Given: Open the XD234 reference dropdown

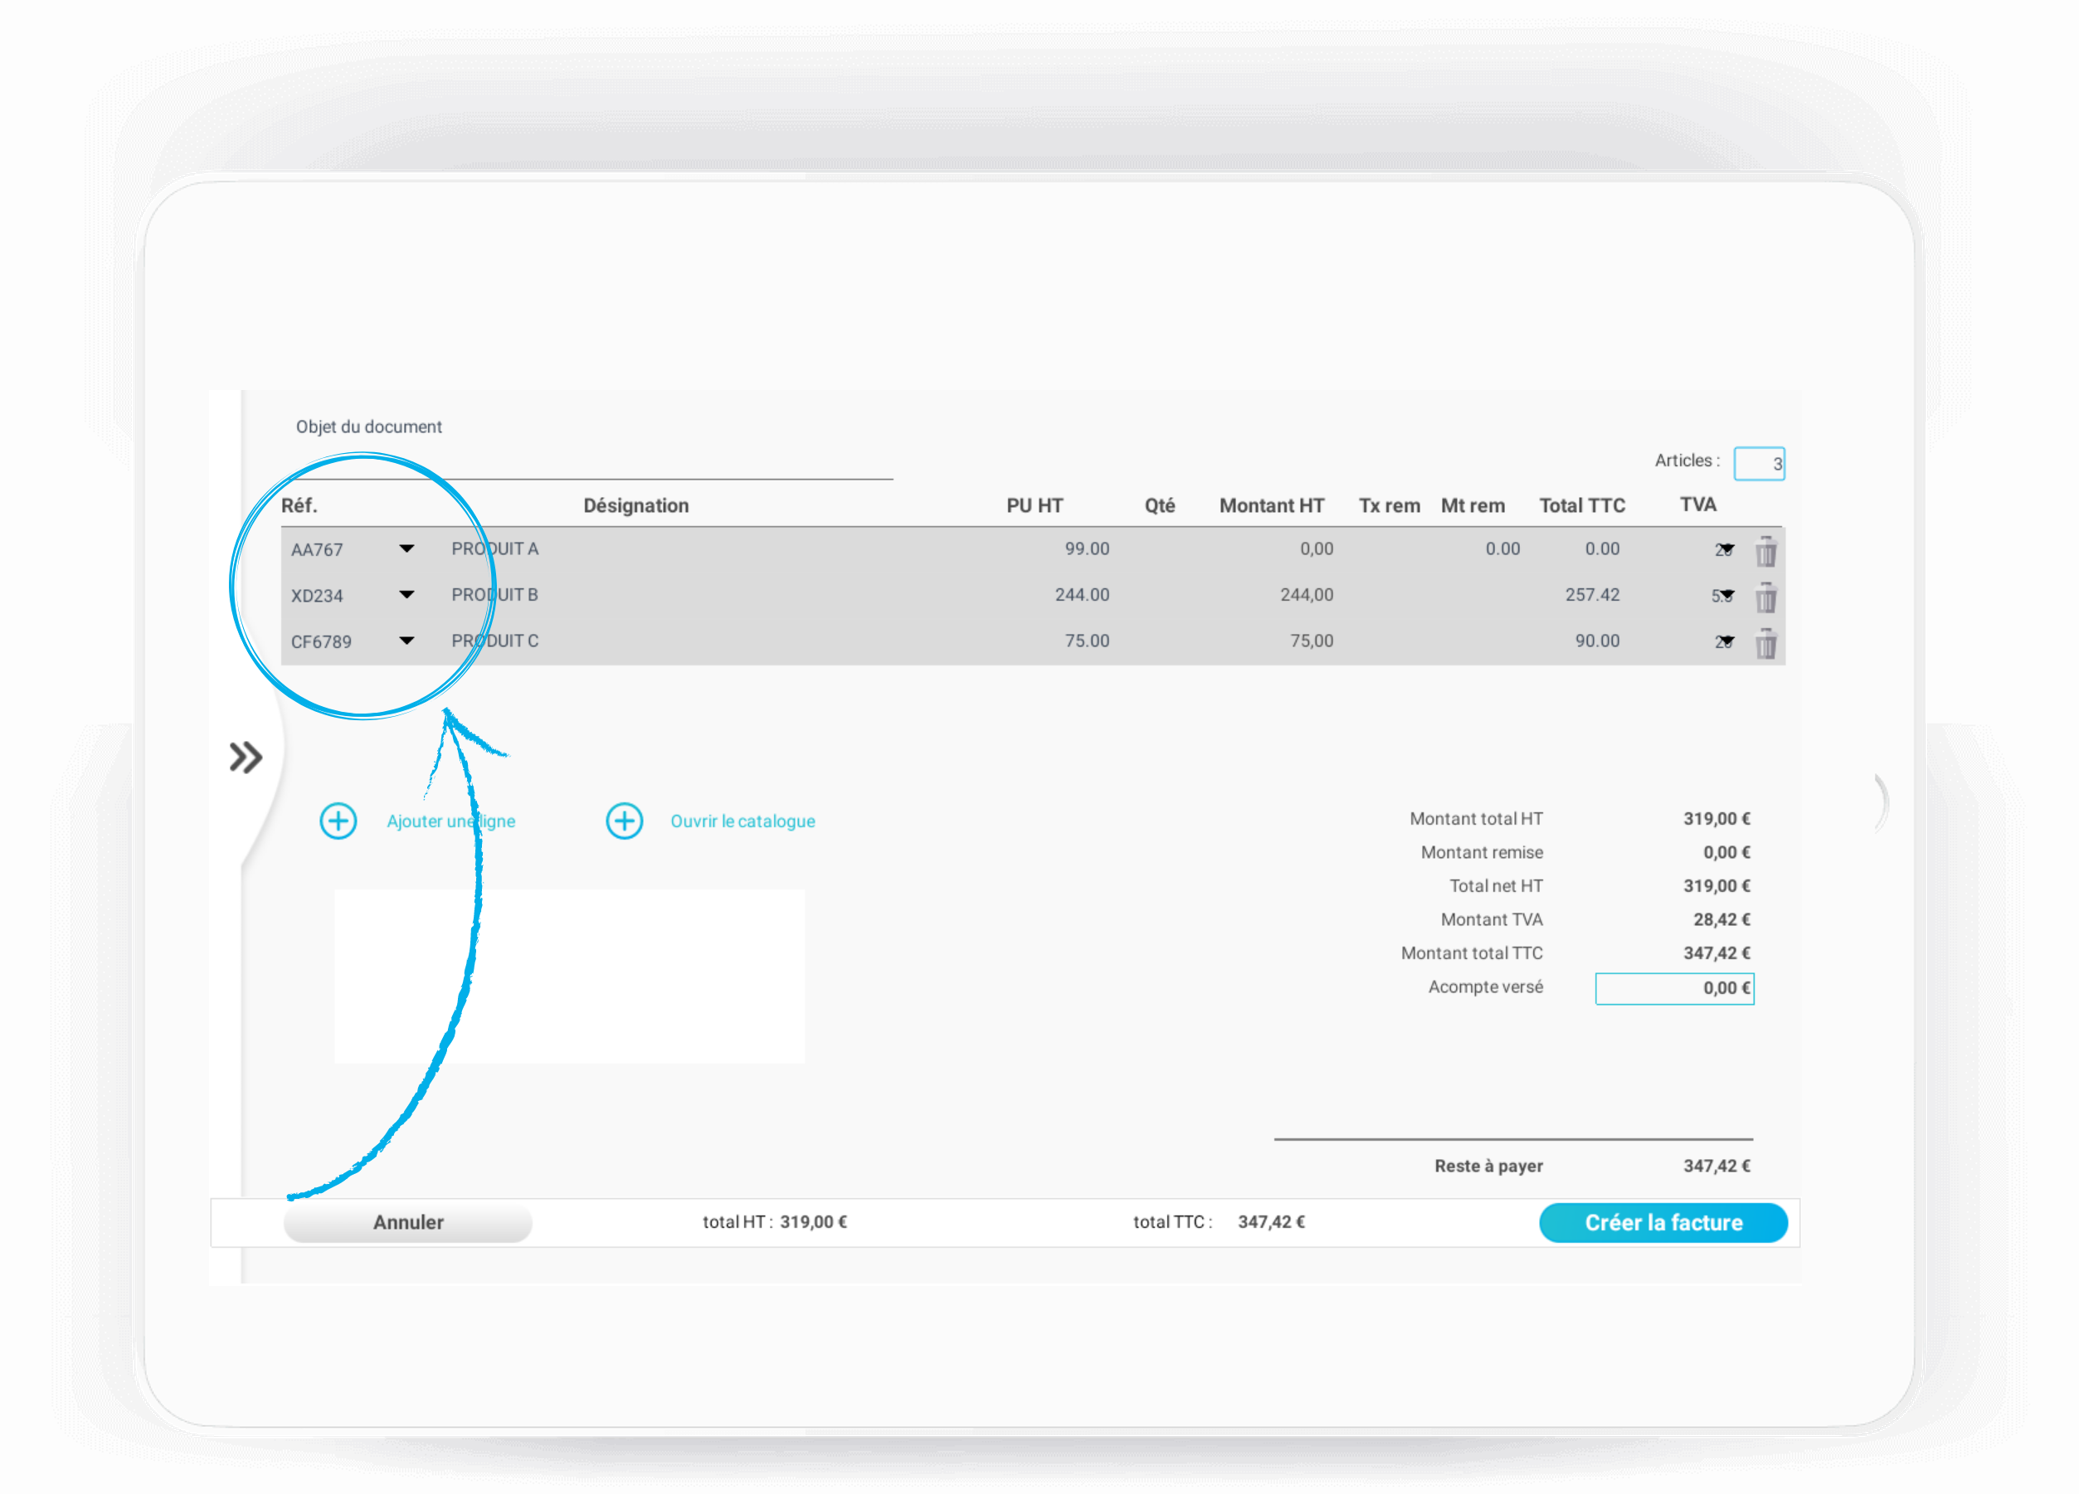Looking at the screenshot, I should point(406,595).
